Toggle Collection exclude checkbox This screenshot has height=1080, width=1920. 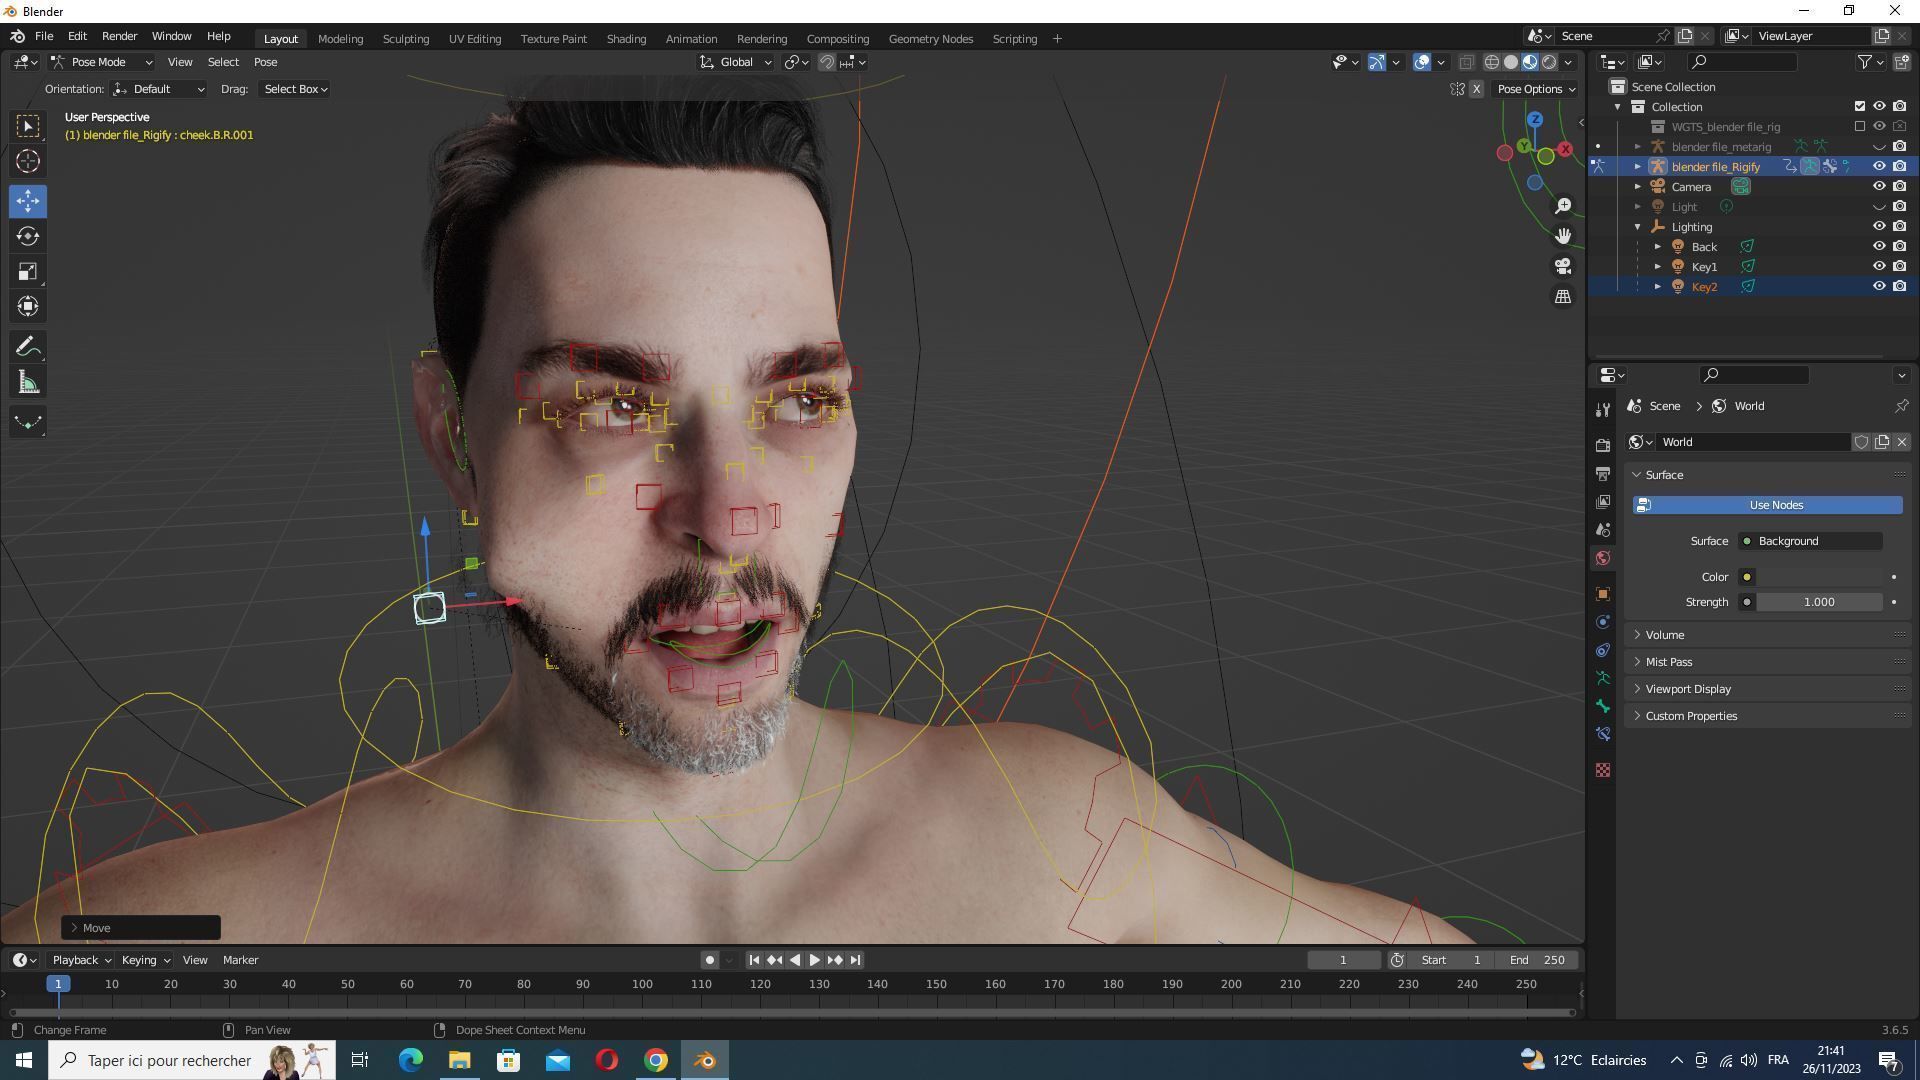click(x=1859, y=107)
